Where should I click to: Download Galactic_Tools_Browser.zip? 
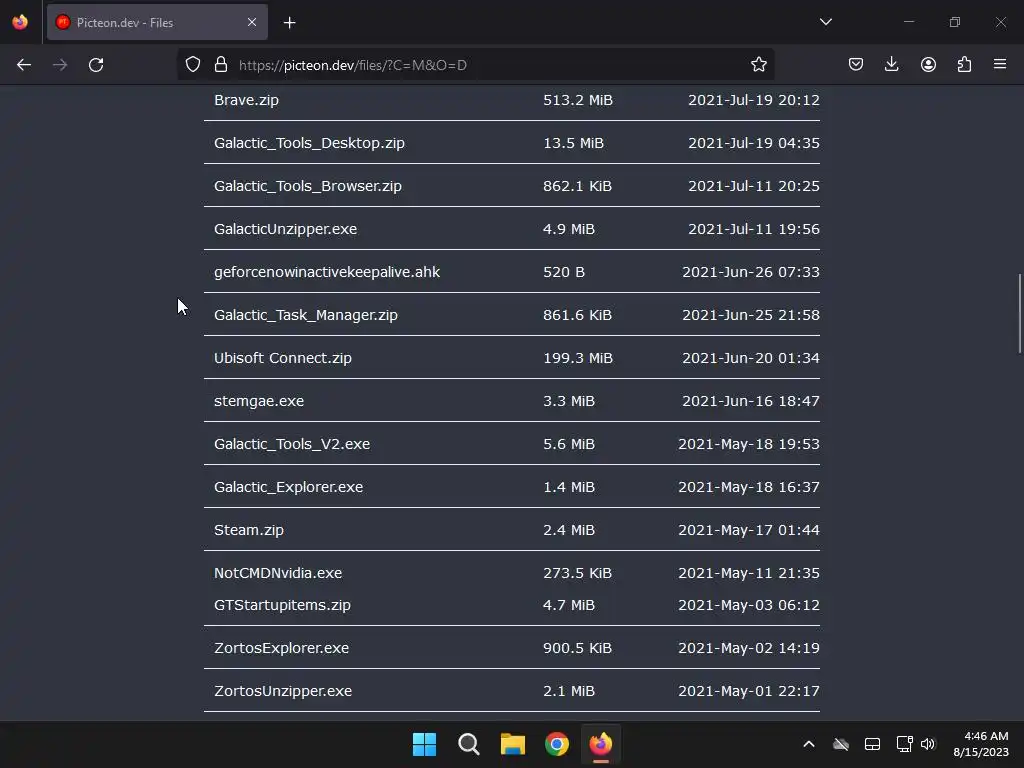[308, 186]
